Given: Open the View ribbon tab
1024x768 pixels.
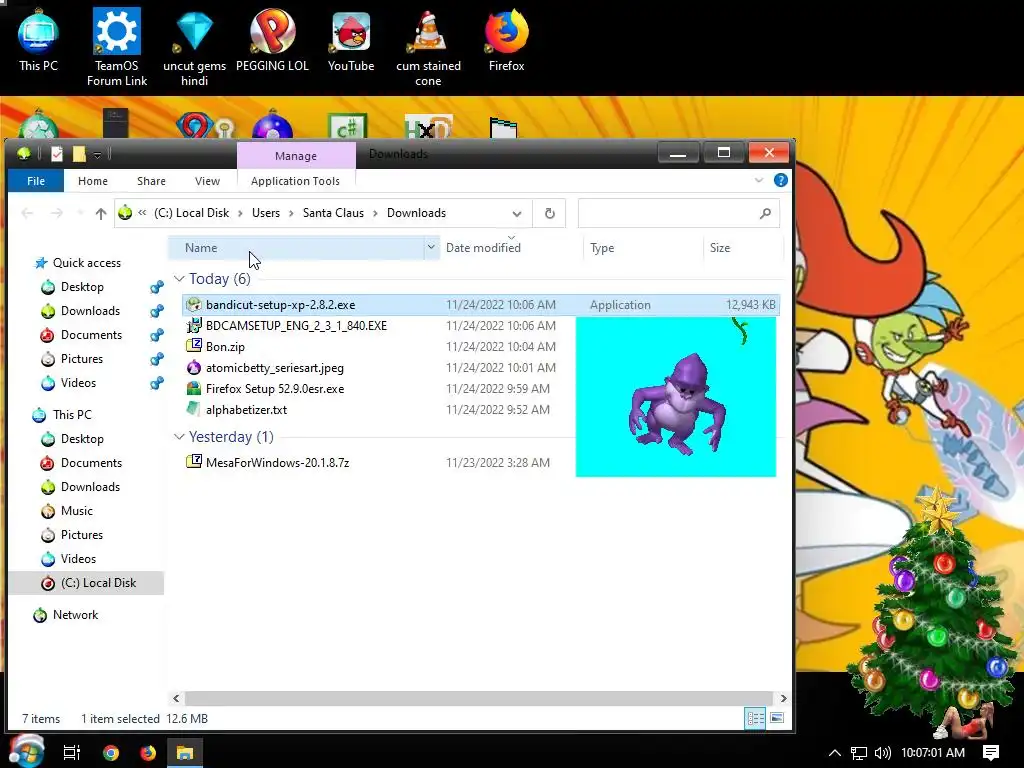Looking at the screenshot, I should pyautogui.click(x=207, y=181).
